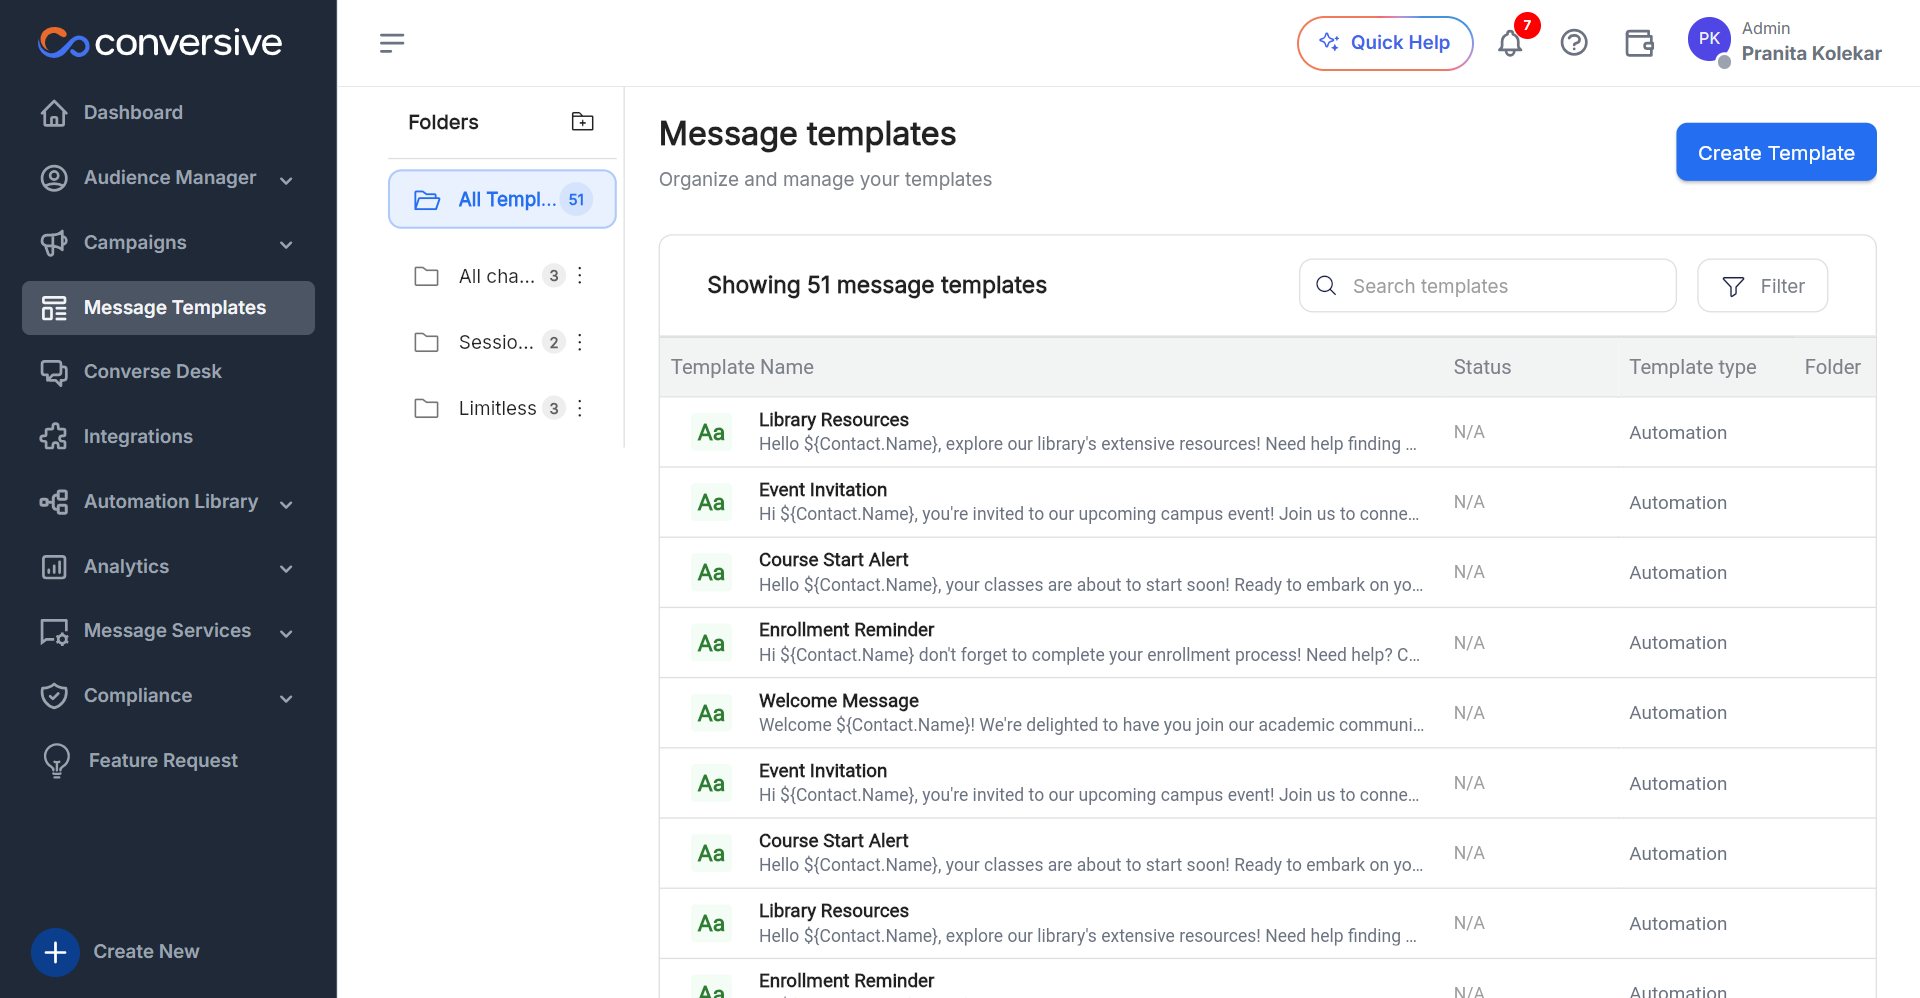The height and width of the screenshot is (998, 1920).
Task: Add a new folder with folder-plus icon
Action: tap(582, 121)
